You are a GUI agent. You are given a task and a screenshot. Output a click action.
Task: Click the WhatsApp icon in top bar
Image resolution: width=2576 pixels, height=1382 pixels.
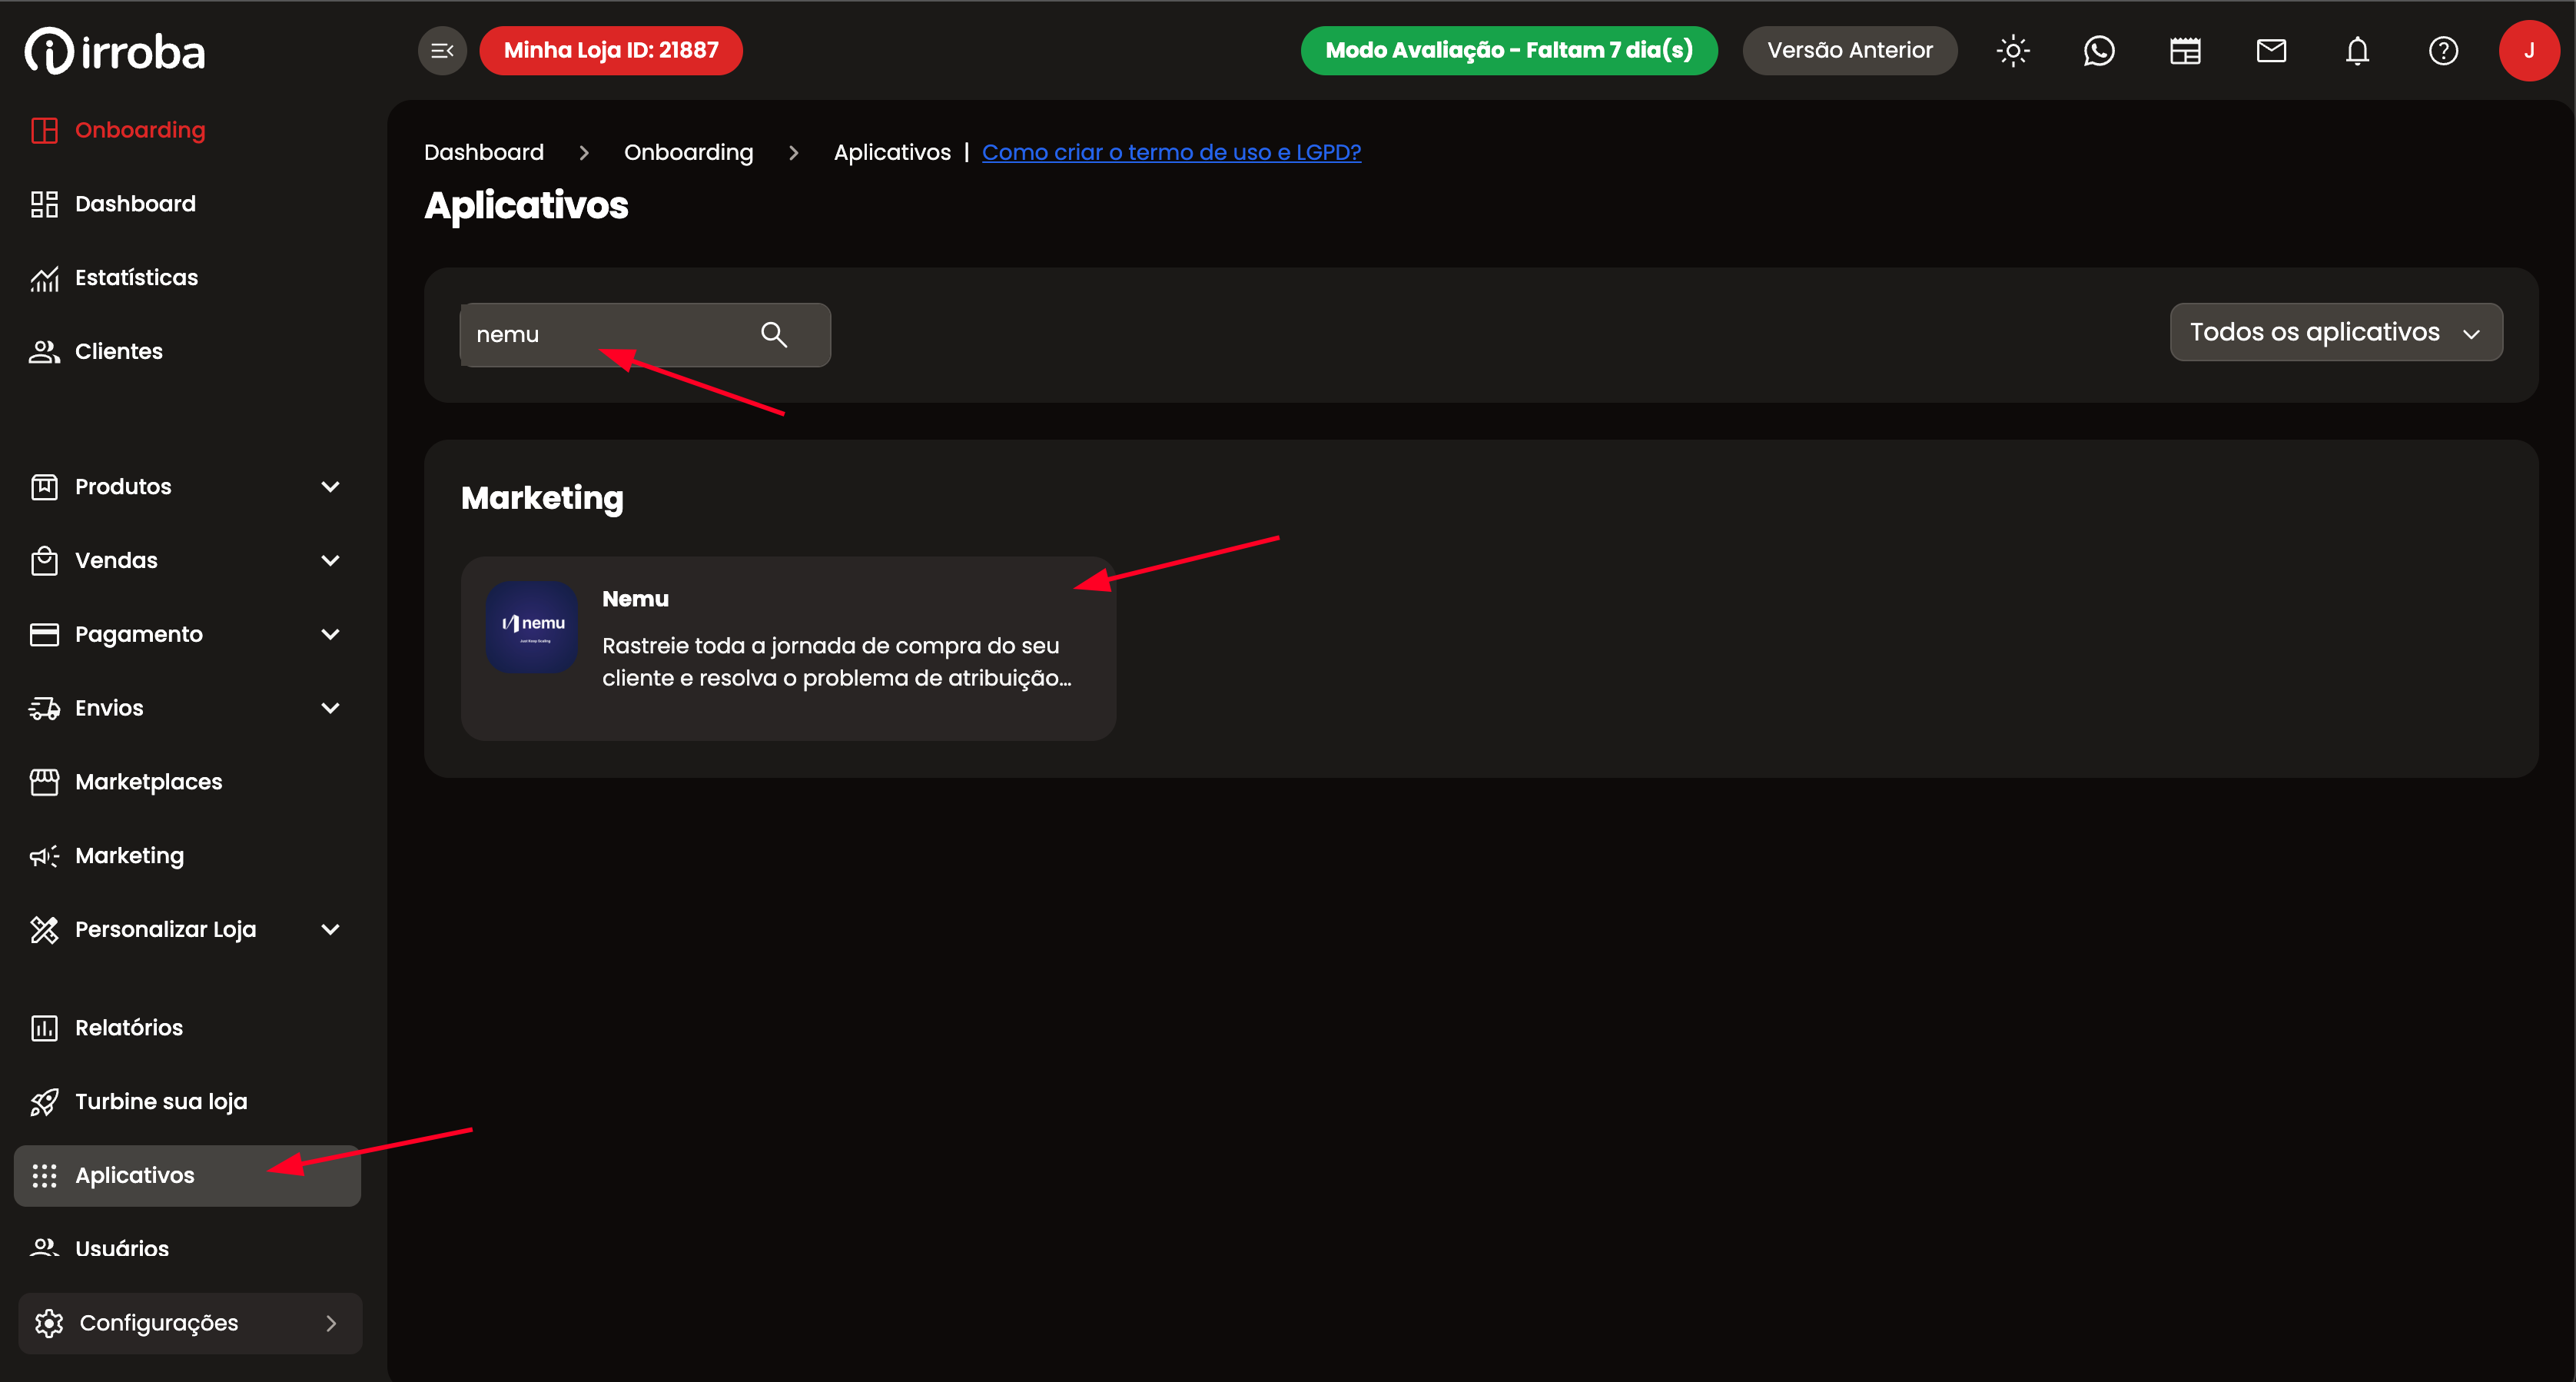2099,51
